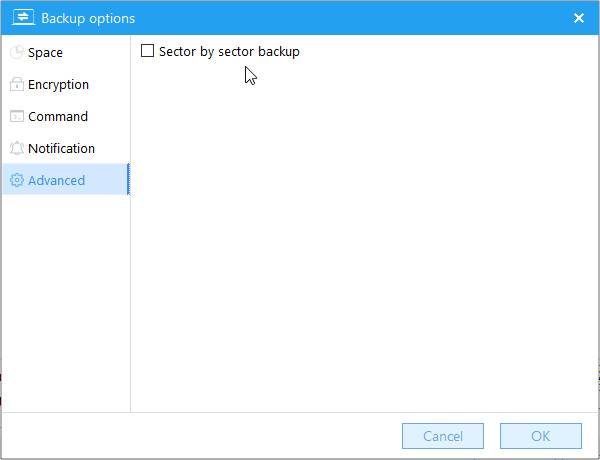Click the Advanced gear icon
Viewport: 600px width, 460px height.
(x=16, y=180)
